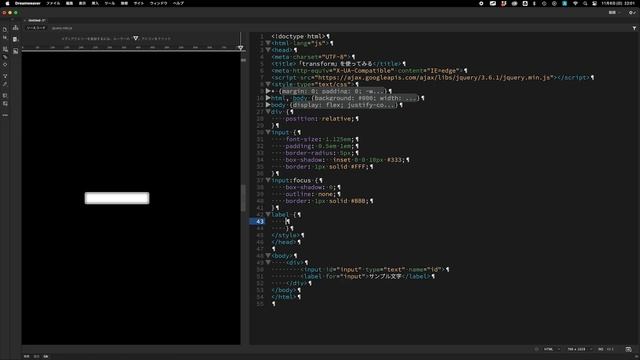Expand the collapsed * rule on line 9
Screen dimensions: 640x360
click(x=268, y=91)
